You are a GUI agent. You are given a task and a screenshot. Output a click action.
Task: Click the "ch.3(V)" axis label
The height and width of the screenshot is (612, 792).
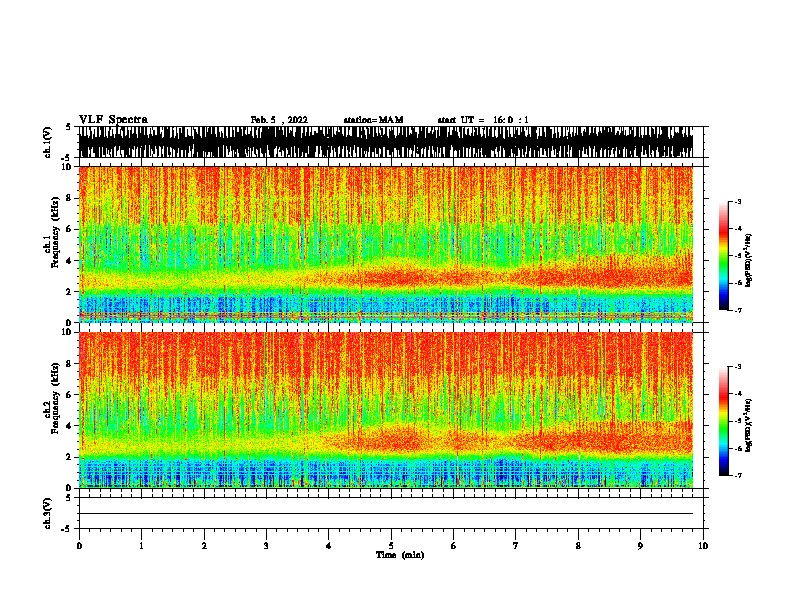[x=48, y=513]
